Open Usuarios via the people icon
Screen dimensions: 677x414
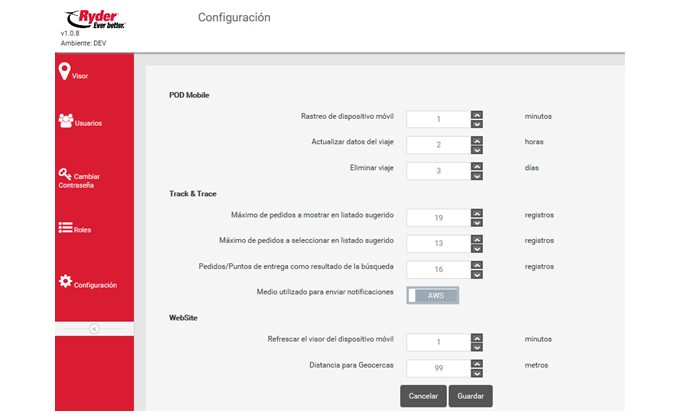(x=65, y=120)
